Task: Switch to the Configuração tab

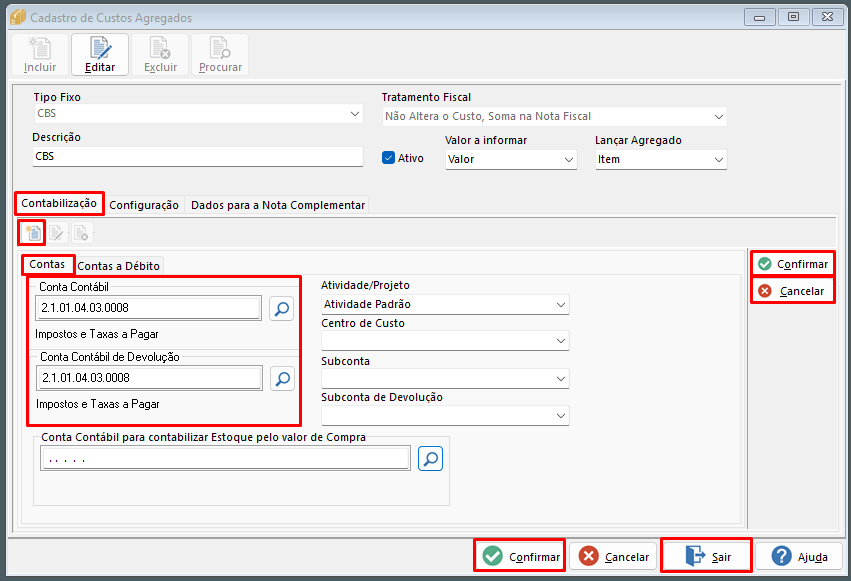Action: (144, 205)
